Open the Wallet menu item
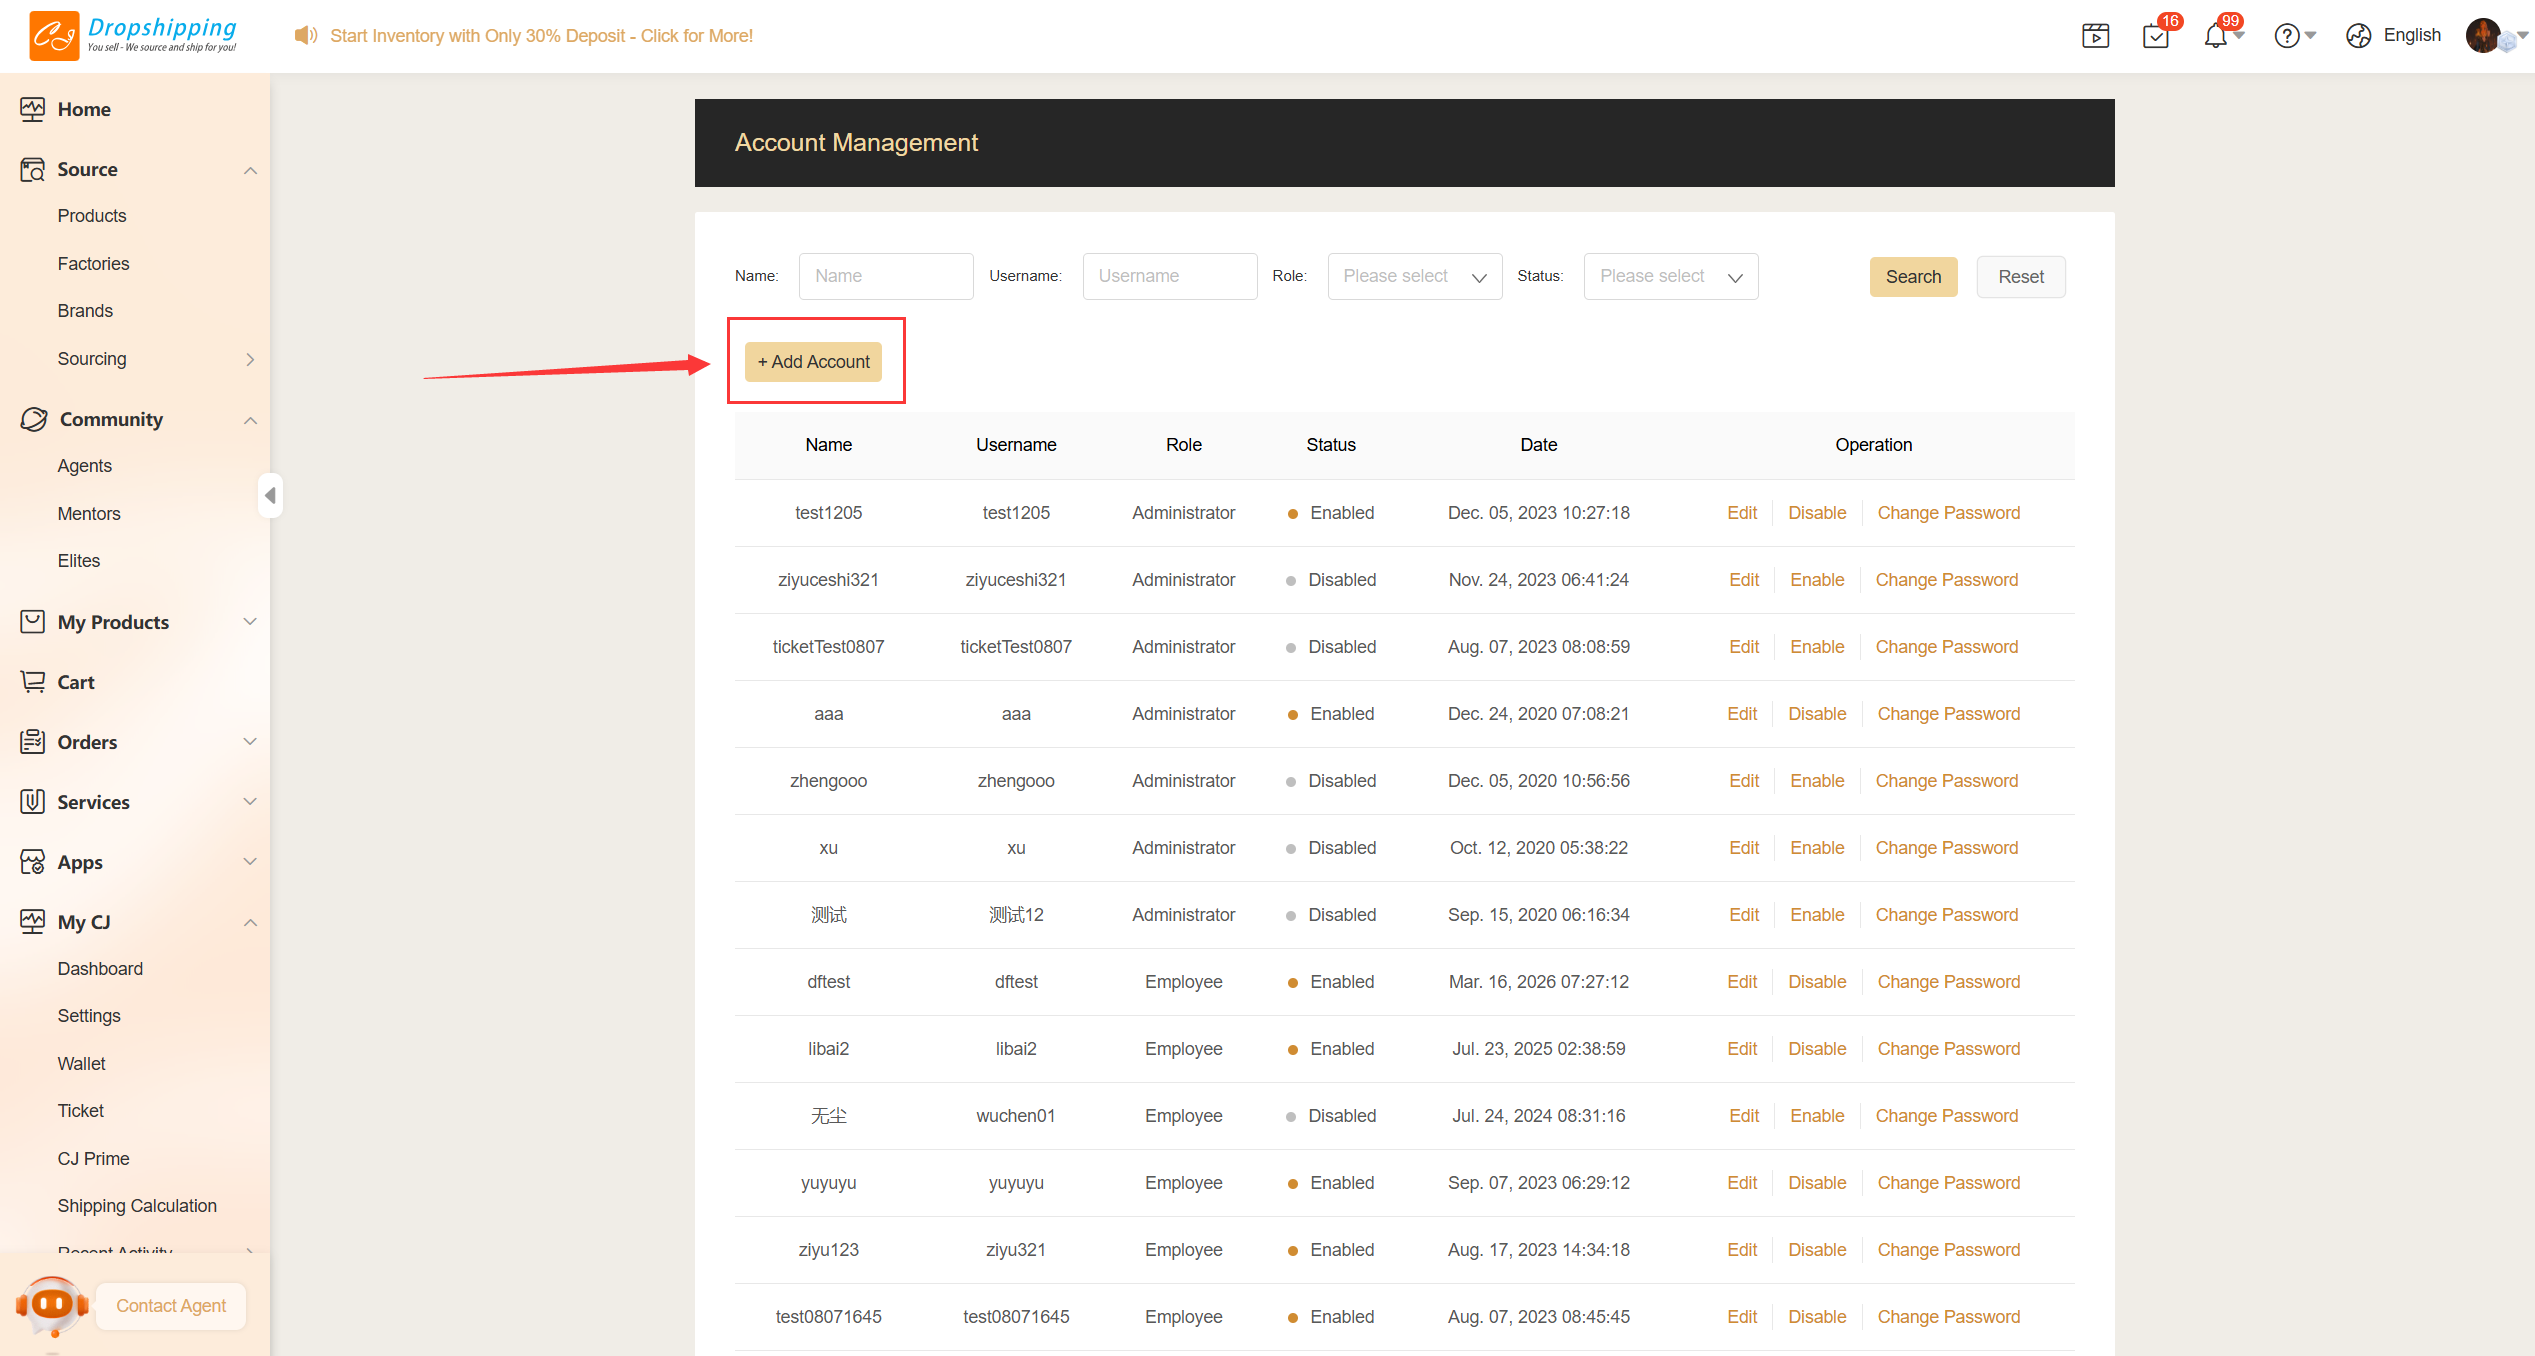 coord(81,1063)
